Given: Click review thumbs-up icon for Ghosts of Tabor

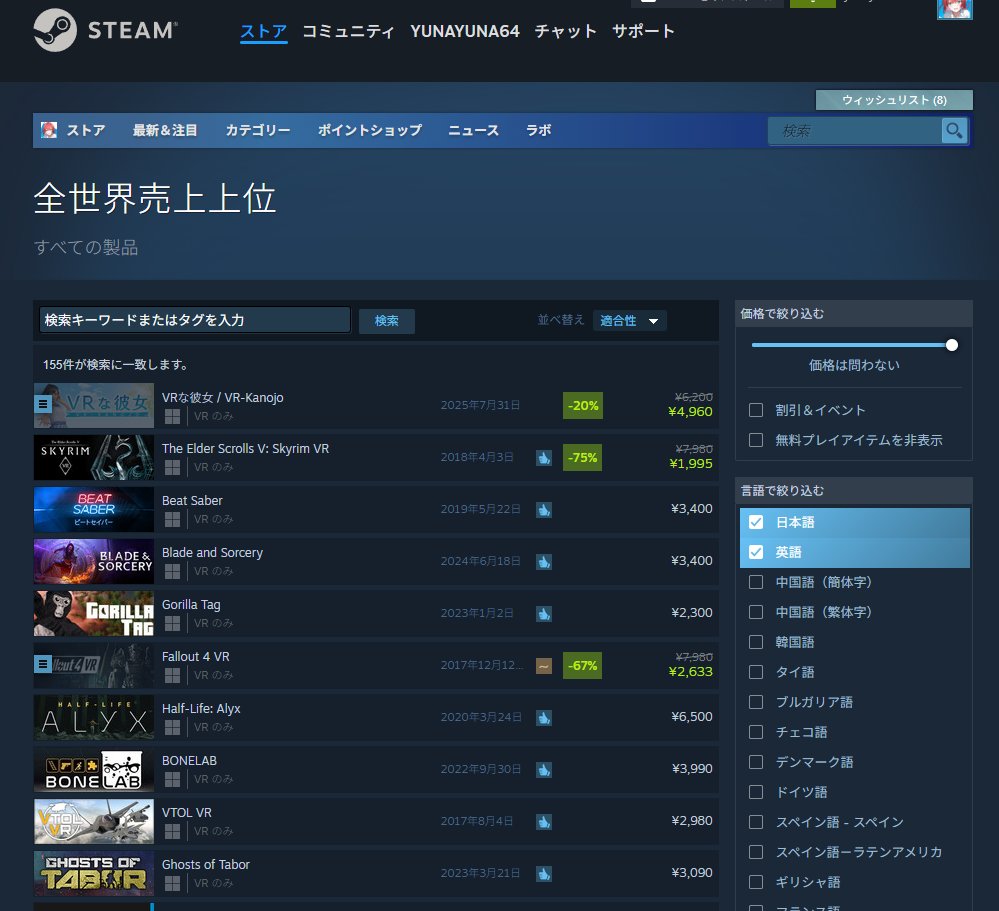Looking at the screenshot, I should pyautogui.click(x=543, y=874).
